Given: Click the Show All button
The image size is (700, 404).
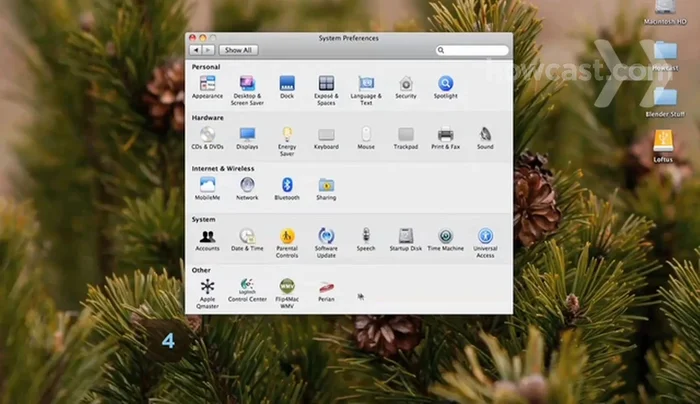Looking at the screenshot, I should point(238,49).
